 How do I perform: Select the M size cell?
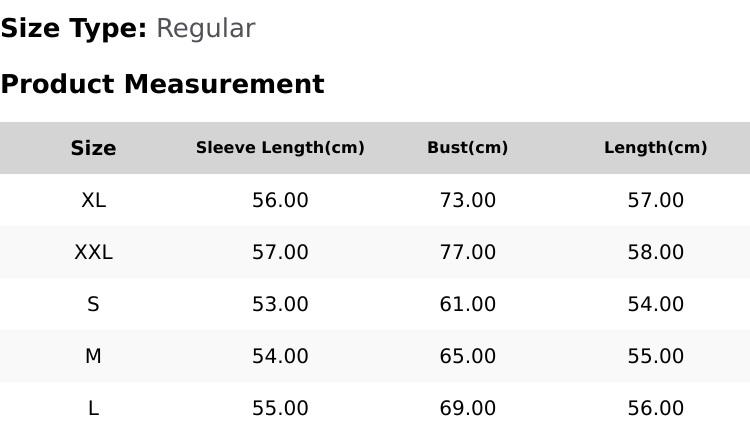click(x=93, y=356)
